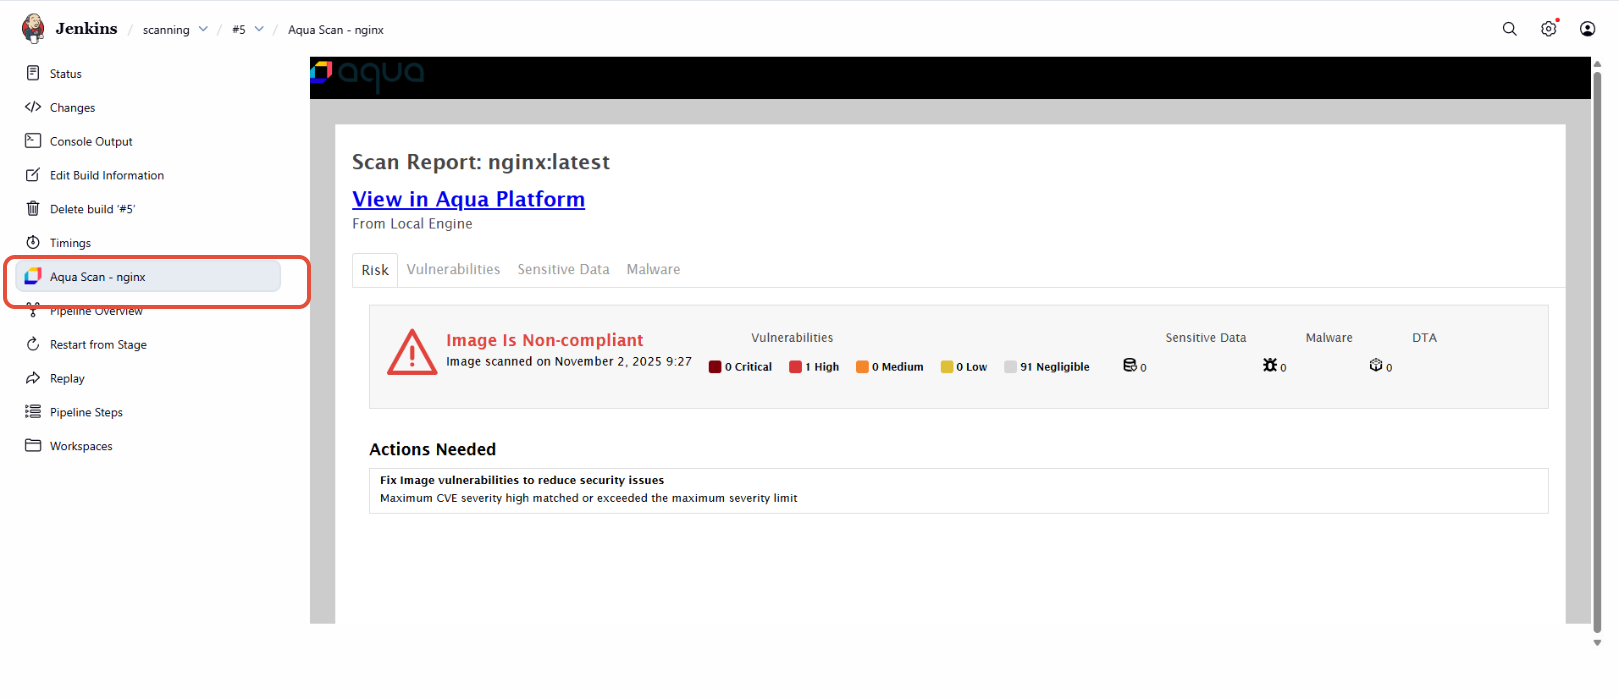Open Changes in the sidebar
Viewport: 1619px width, 699px height.
click(x=148, y=107)
